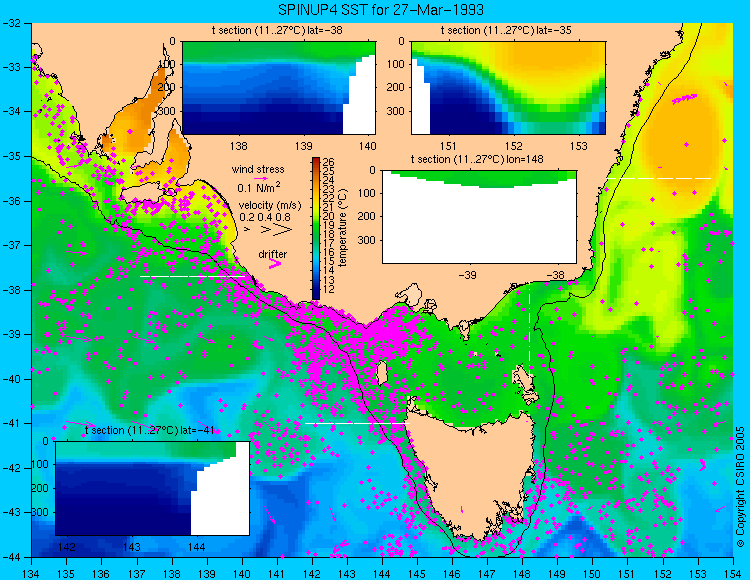Screen dimensions: 750x580
Task: Click the magenta drifter symbol under "drifter"
Action: click(x=275, y=263)
